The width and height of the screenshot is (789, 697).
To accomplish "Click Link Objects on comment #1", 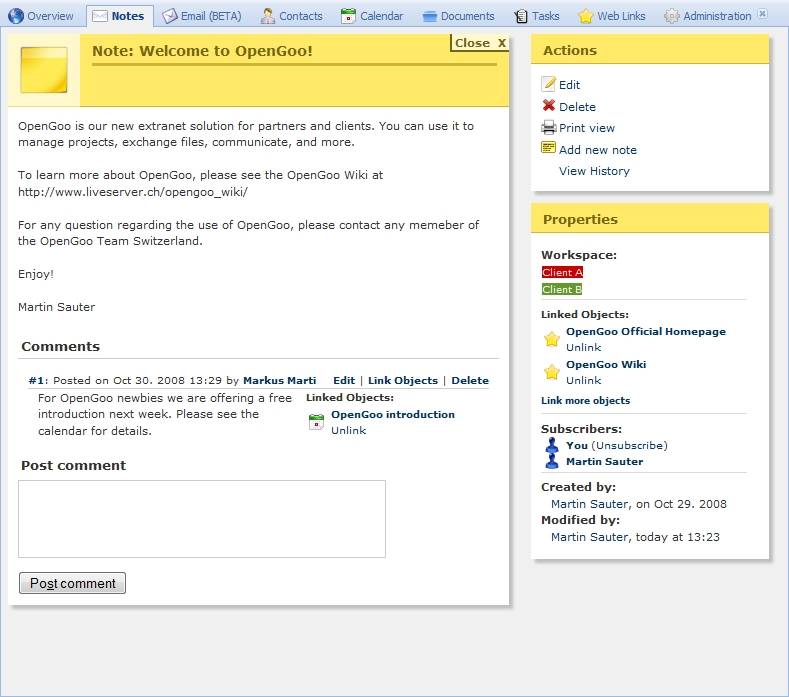I will (x=403, y=381).
